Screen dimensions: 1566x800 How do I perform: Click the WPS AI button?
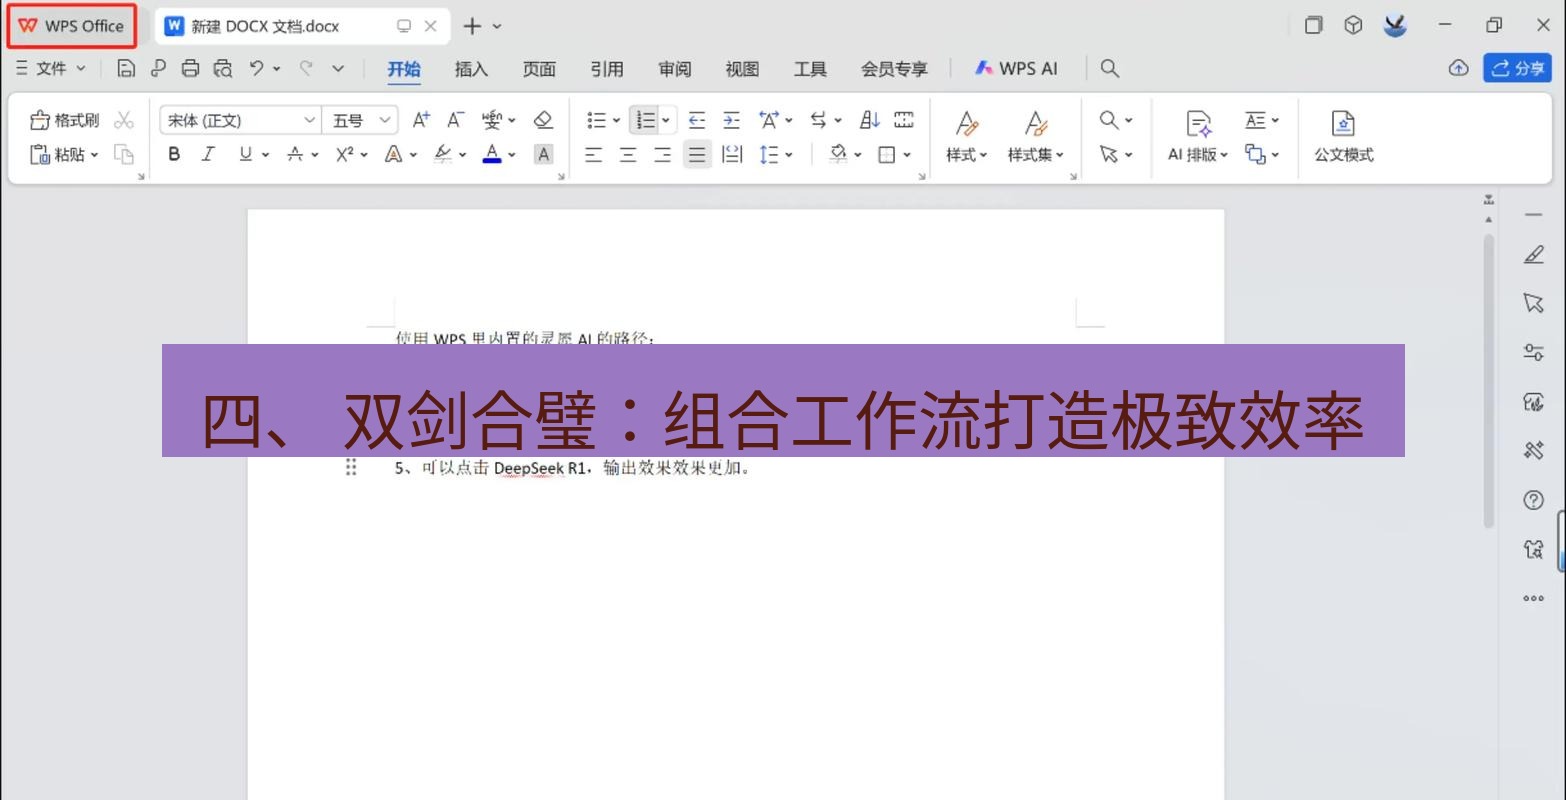(x=1016, y=68)
